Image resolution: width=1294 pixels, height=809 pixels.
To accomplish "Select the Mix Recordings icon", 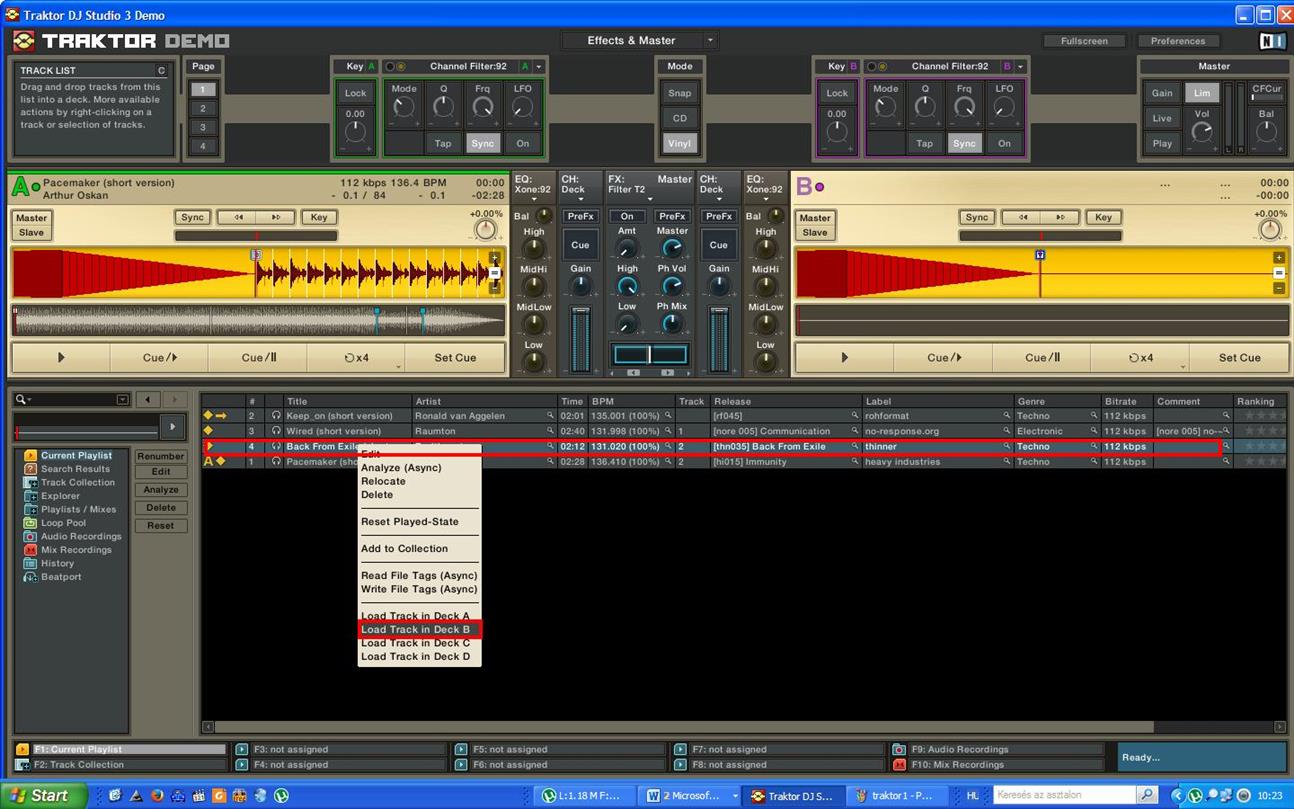I will click(31, 550).
